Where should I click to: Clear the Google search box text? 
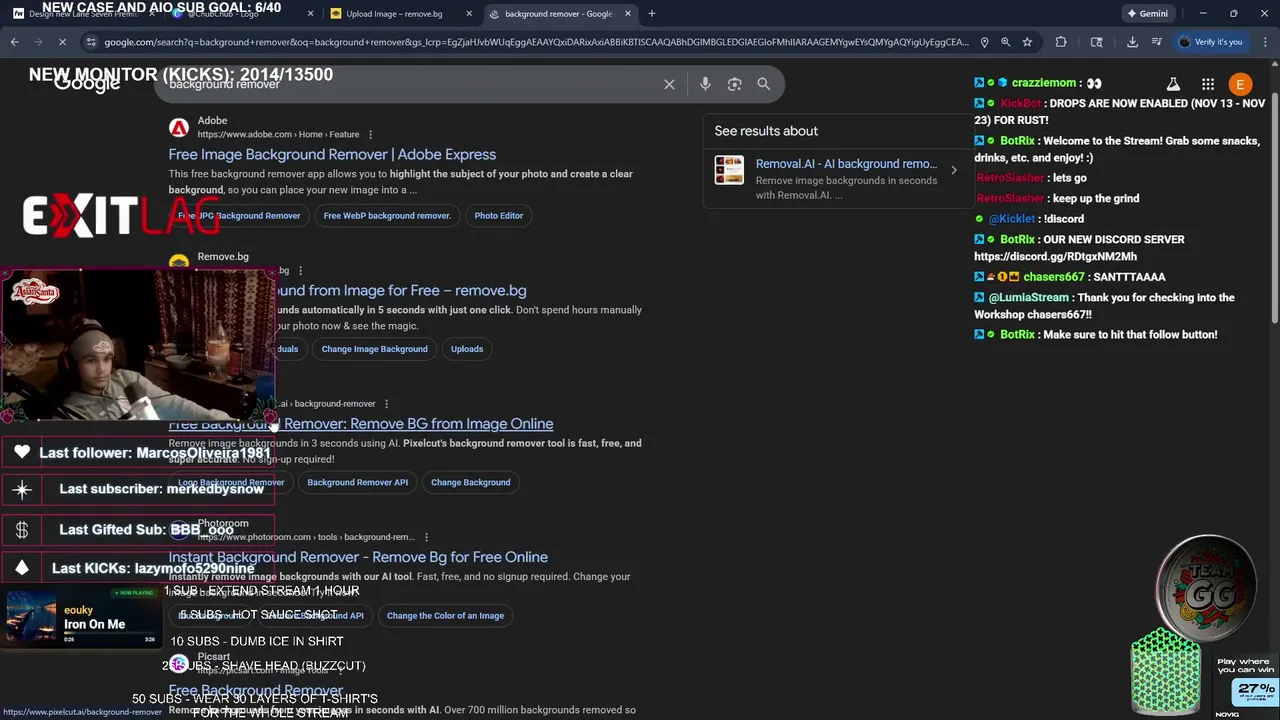coord(669,84)
